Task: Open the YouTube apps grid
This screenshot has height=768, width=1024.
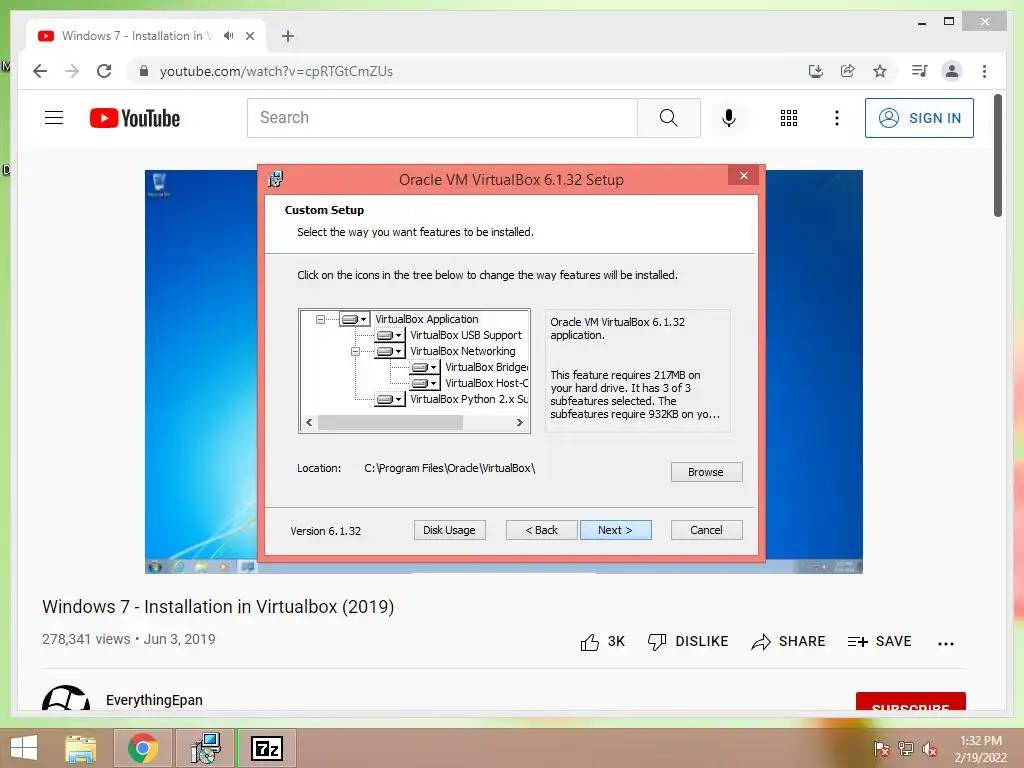Action: (789, 118)
